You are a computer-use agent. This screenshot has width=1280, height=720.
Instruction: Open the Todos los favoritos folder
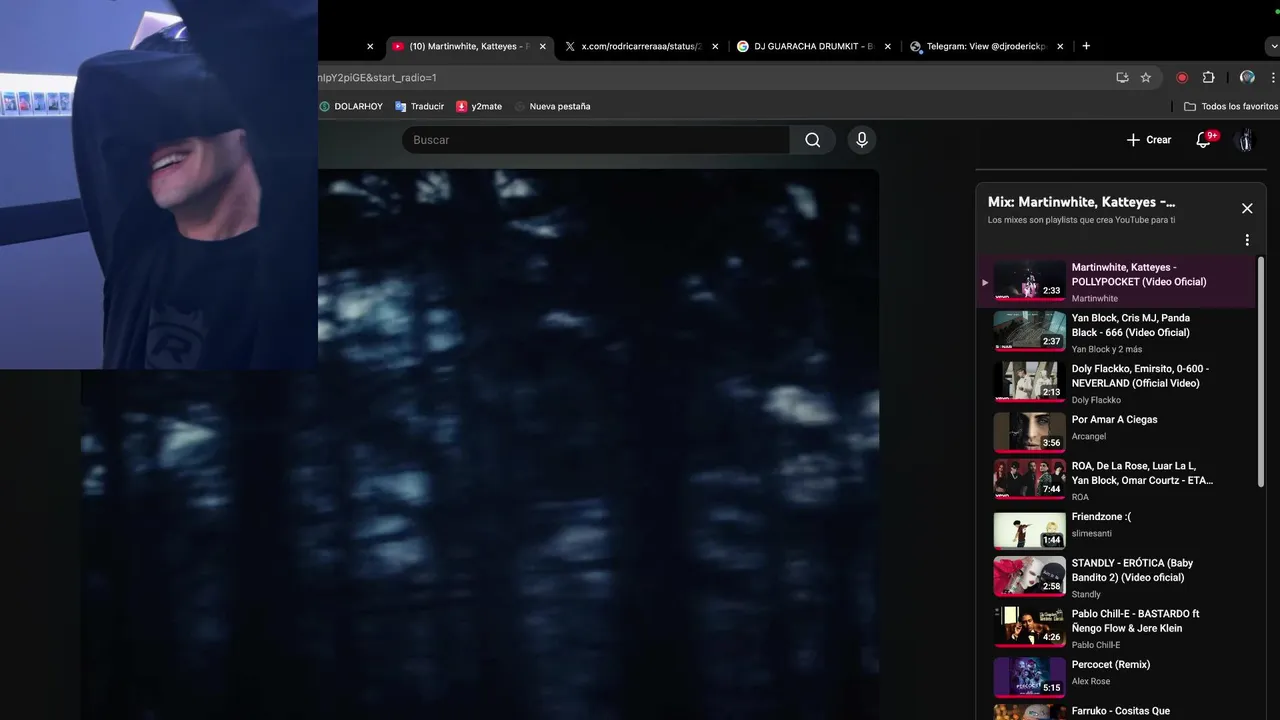point(1231,106)
